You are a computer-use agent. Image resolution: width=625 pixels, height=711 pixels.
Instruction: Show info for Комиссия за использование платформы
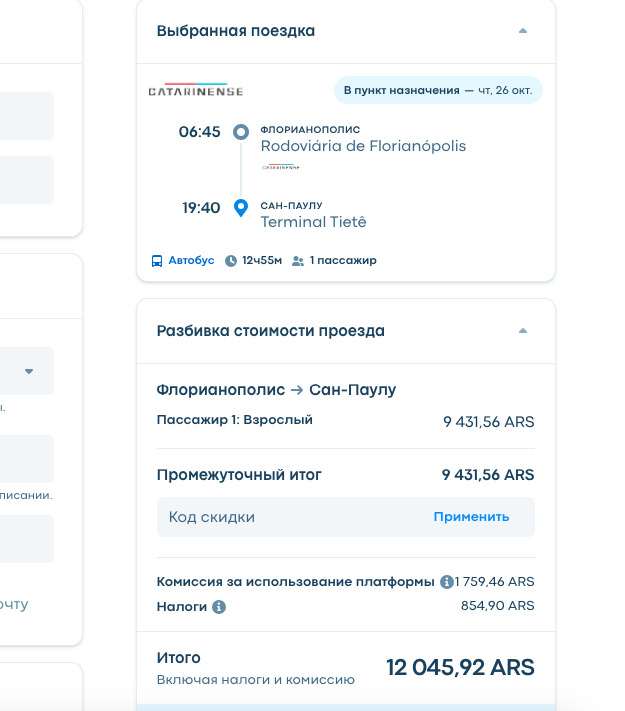[x=446, y=581]
